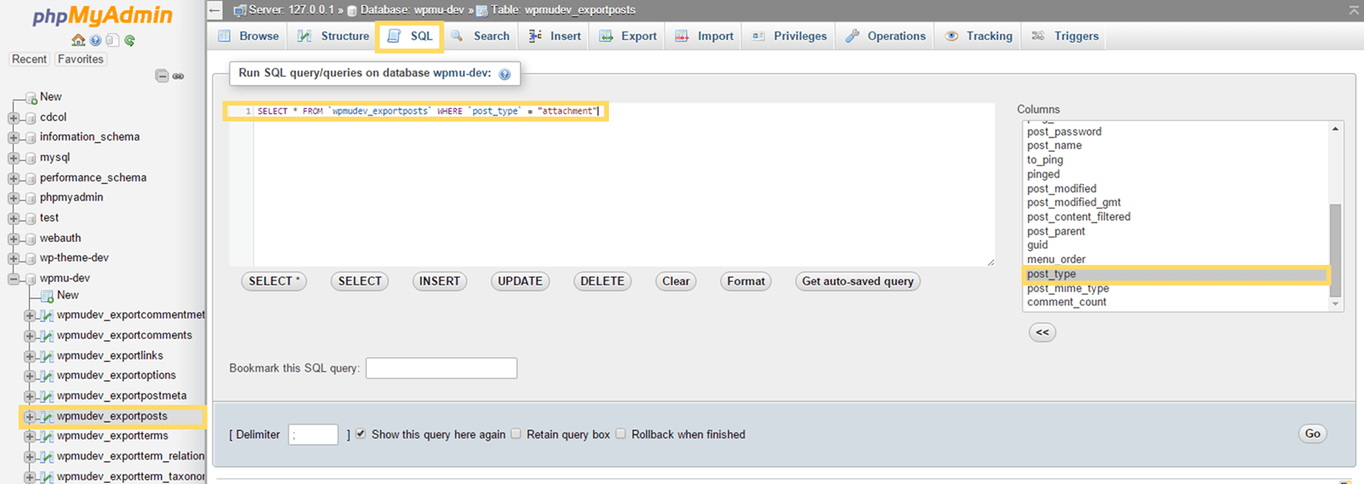Click the phpMyAdmin home icon
The height and width of the screenshot is (484, 1364).
tap(78, 41)
